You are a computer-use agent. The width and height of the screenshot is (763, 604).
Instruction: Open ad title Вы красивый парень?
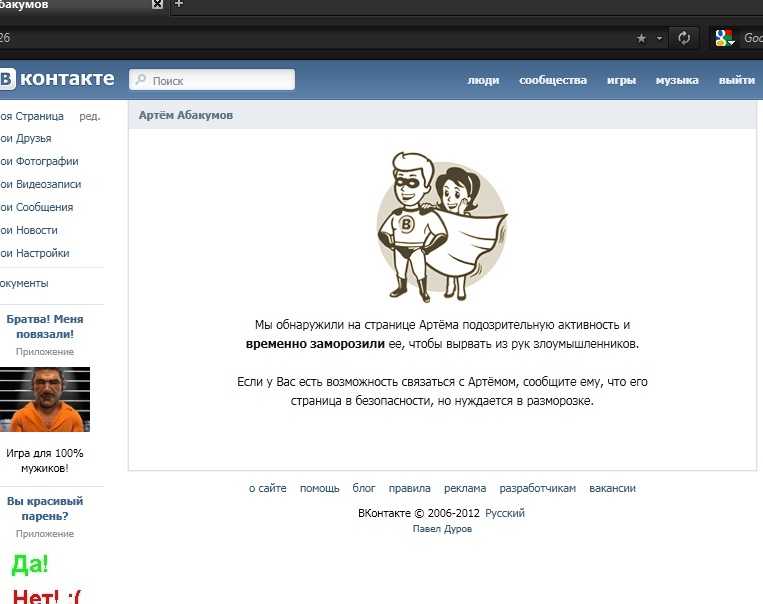[45, 508]
